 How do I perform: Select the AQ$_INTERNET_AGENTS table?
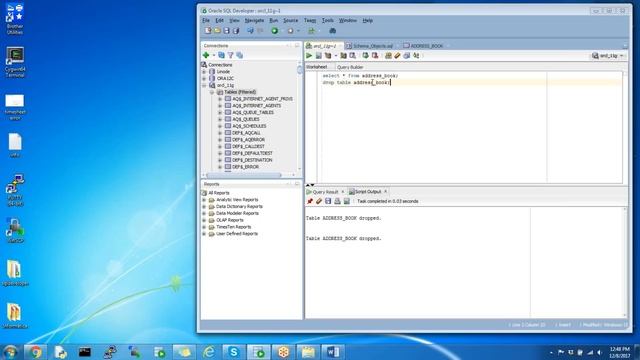(x=257, y=106)
